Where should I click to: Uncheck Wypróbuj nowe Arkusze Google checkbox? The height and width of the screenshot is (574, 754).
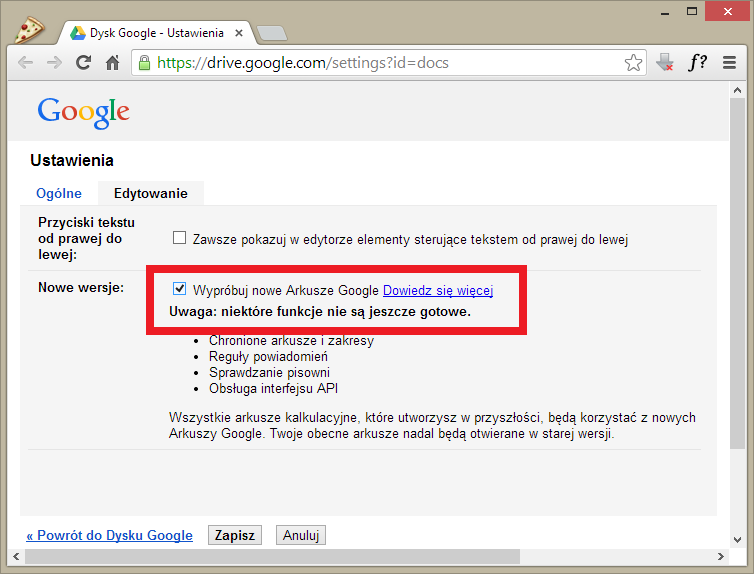[x=179, y=288]
